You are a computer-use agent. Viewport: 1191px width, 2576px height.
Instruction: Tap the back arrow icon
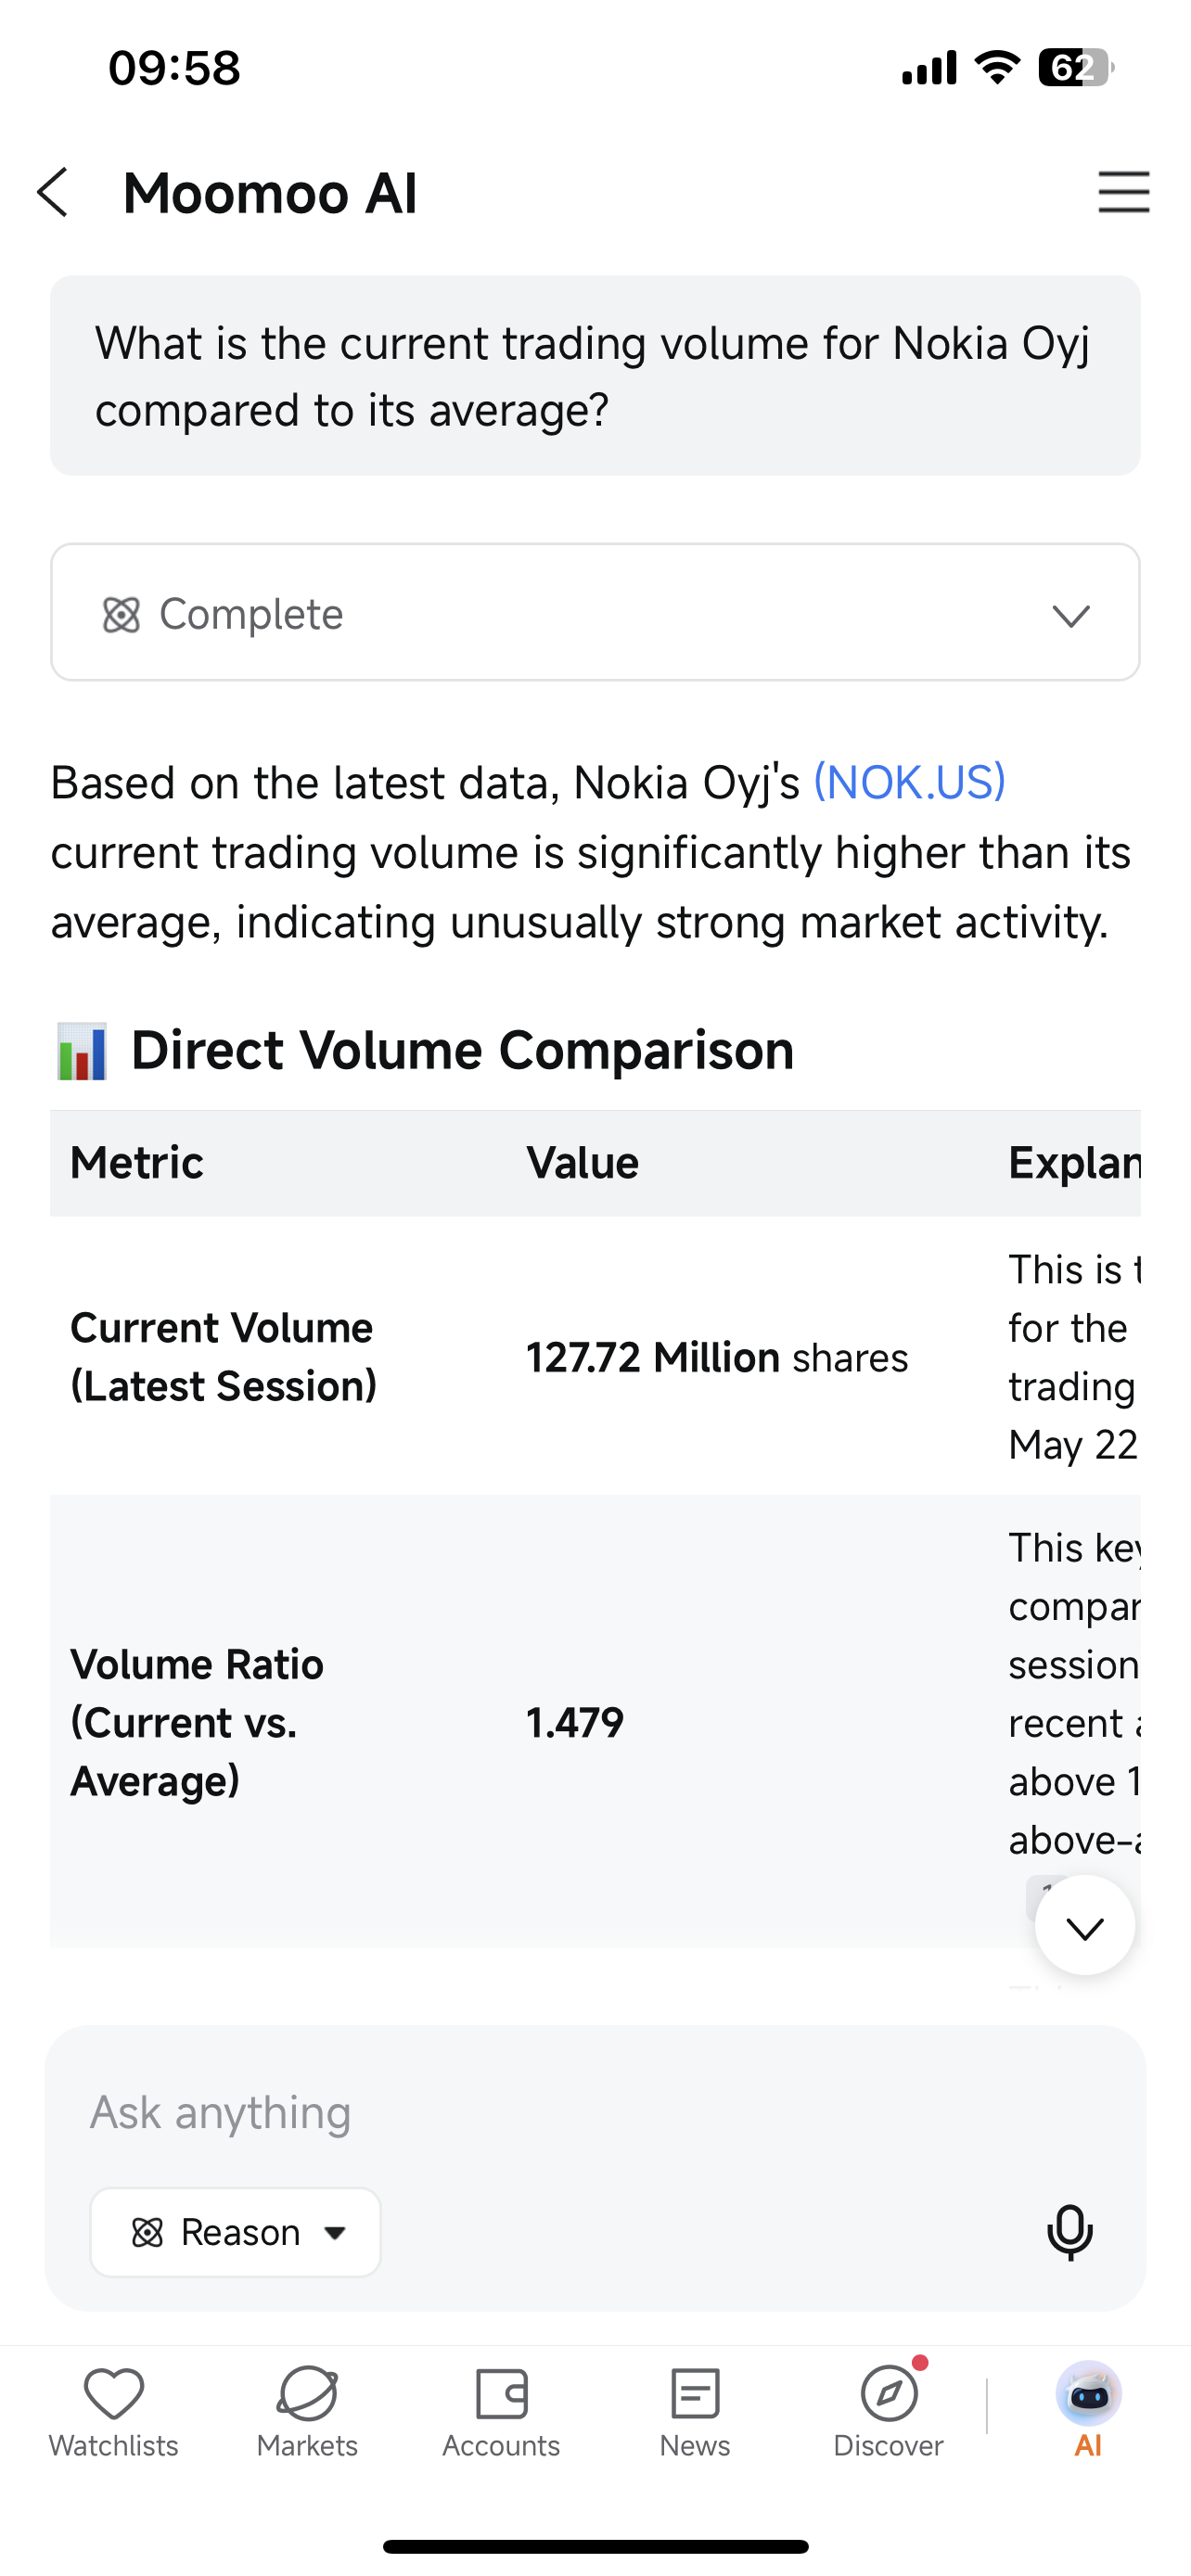53,192
